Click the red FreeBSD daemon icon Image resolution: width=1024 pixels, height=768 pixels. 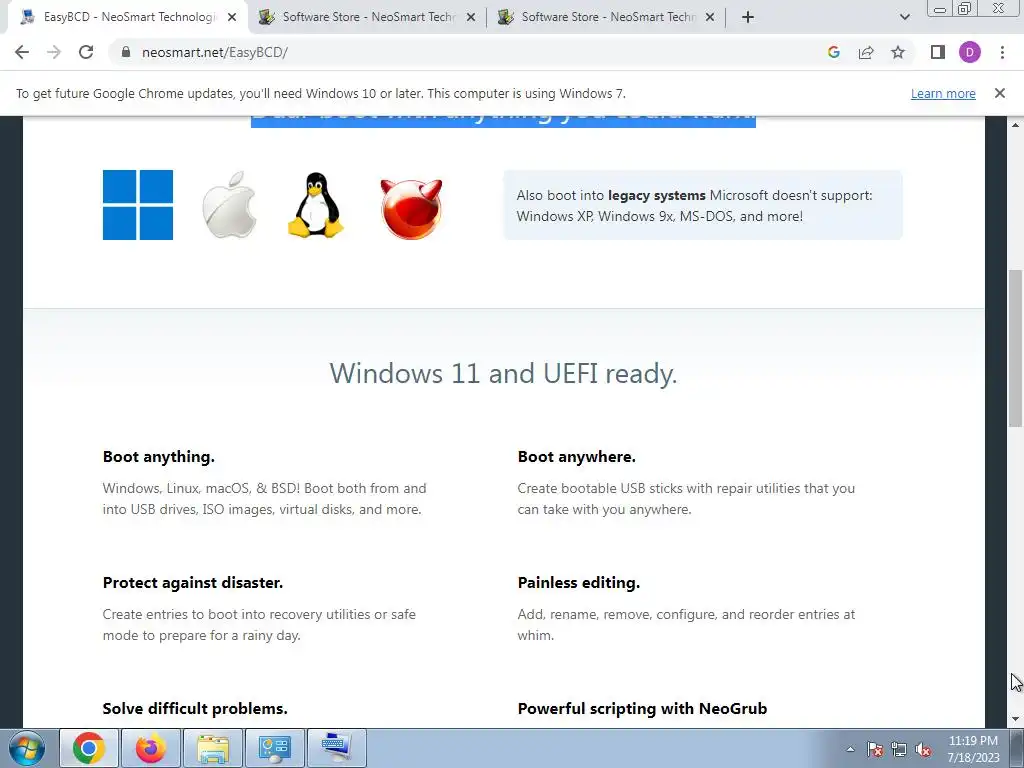(x=411, y=208)
